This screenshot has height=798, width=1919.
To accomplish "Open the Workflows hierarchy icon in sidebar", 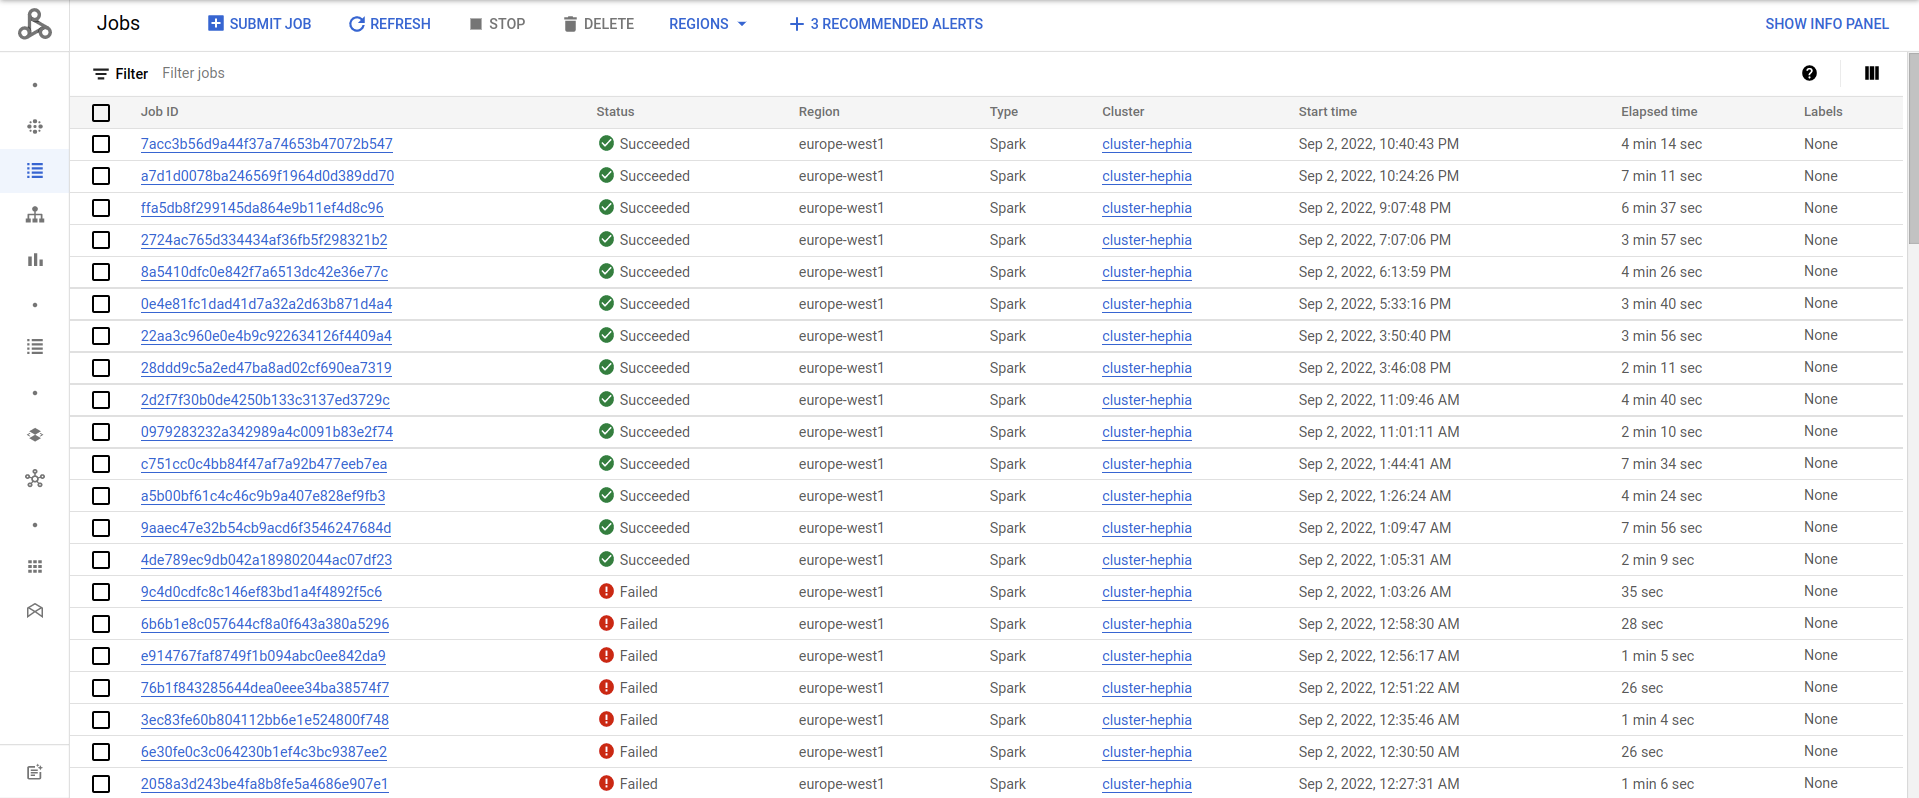I will tap(35, 215).
